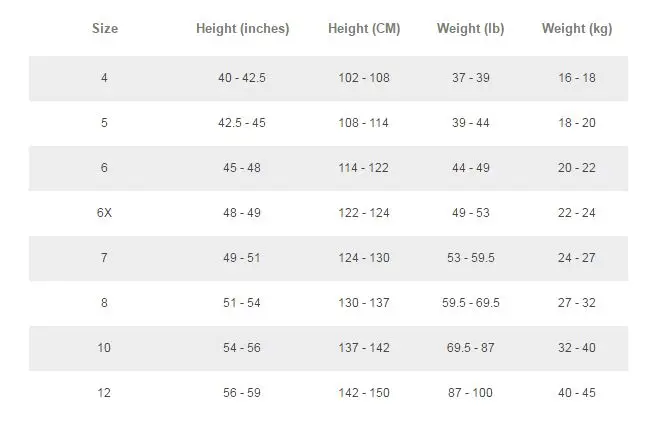Select the size 8 row label
Image resolution: width=656 pixels, height=443 pixels.
104,303
